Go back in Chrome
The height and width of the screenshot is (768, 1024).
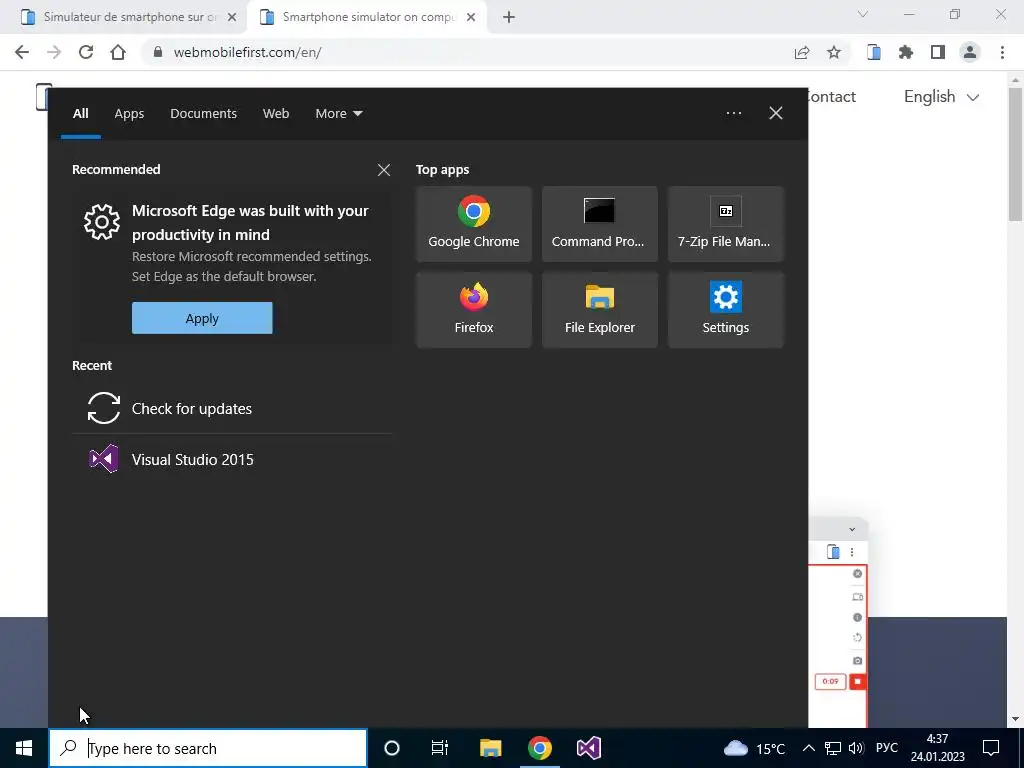[x=22, y=52]
